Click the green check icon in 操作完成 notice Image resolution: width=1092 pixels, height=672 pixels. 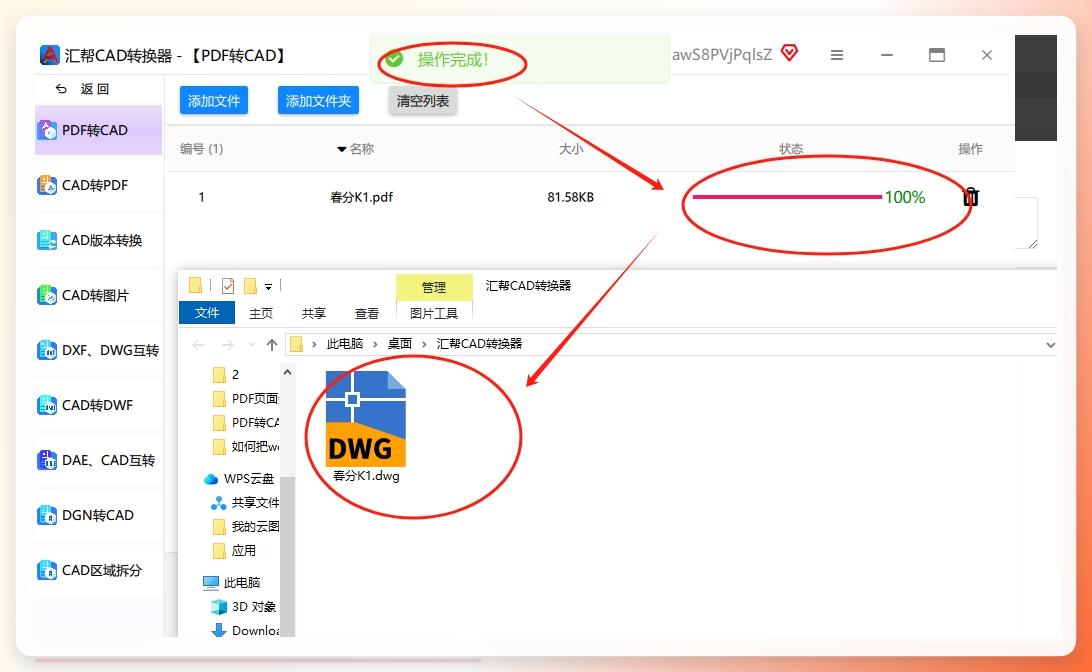point(394,59)
